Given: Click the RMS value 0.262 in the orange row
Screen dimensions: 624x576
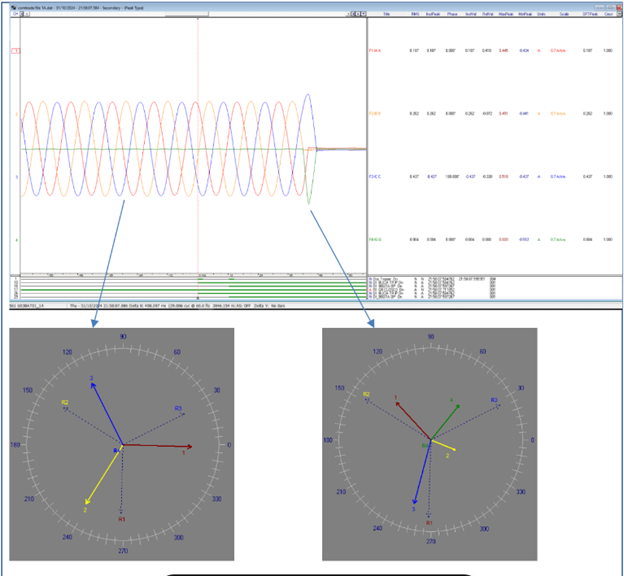Looking at the screenshot, I should 414,113.
